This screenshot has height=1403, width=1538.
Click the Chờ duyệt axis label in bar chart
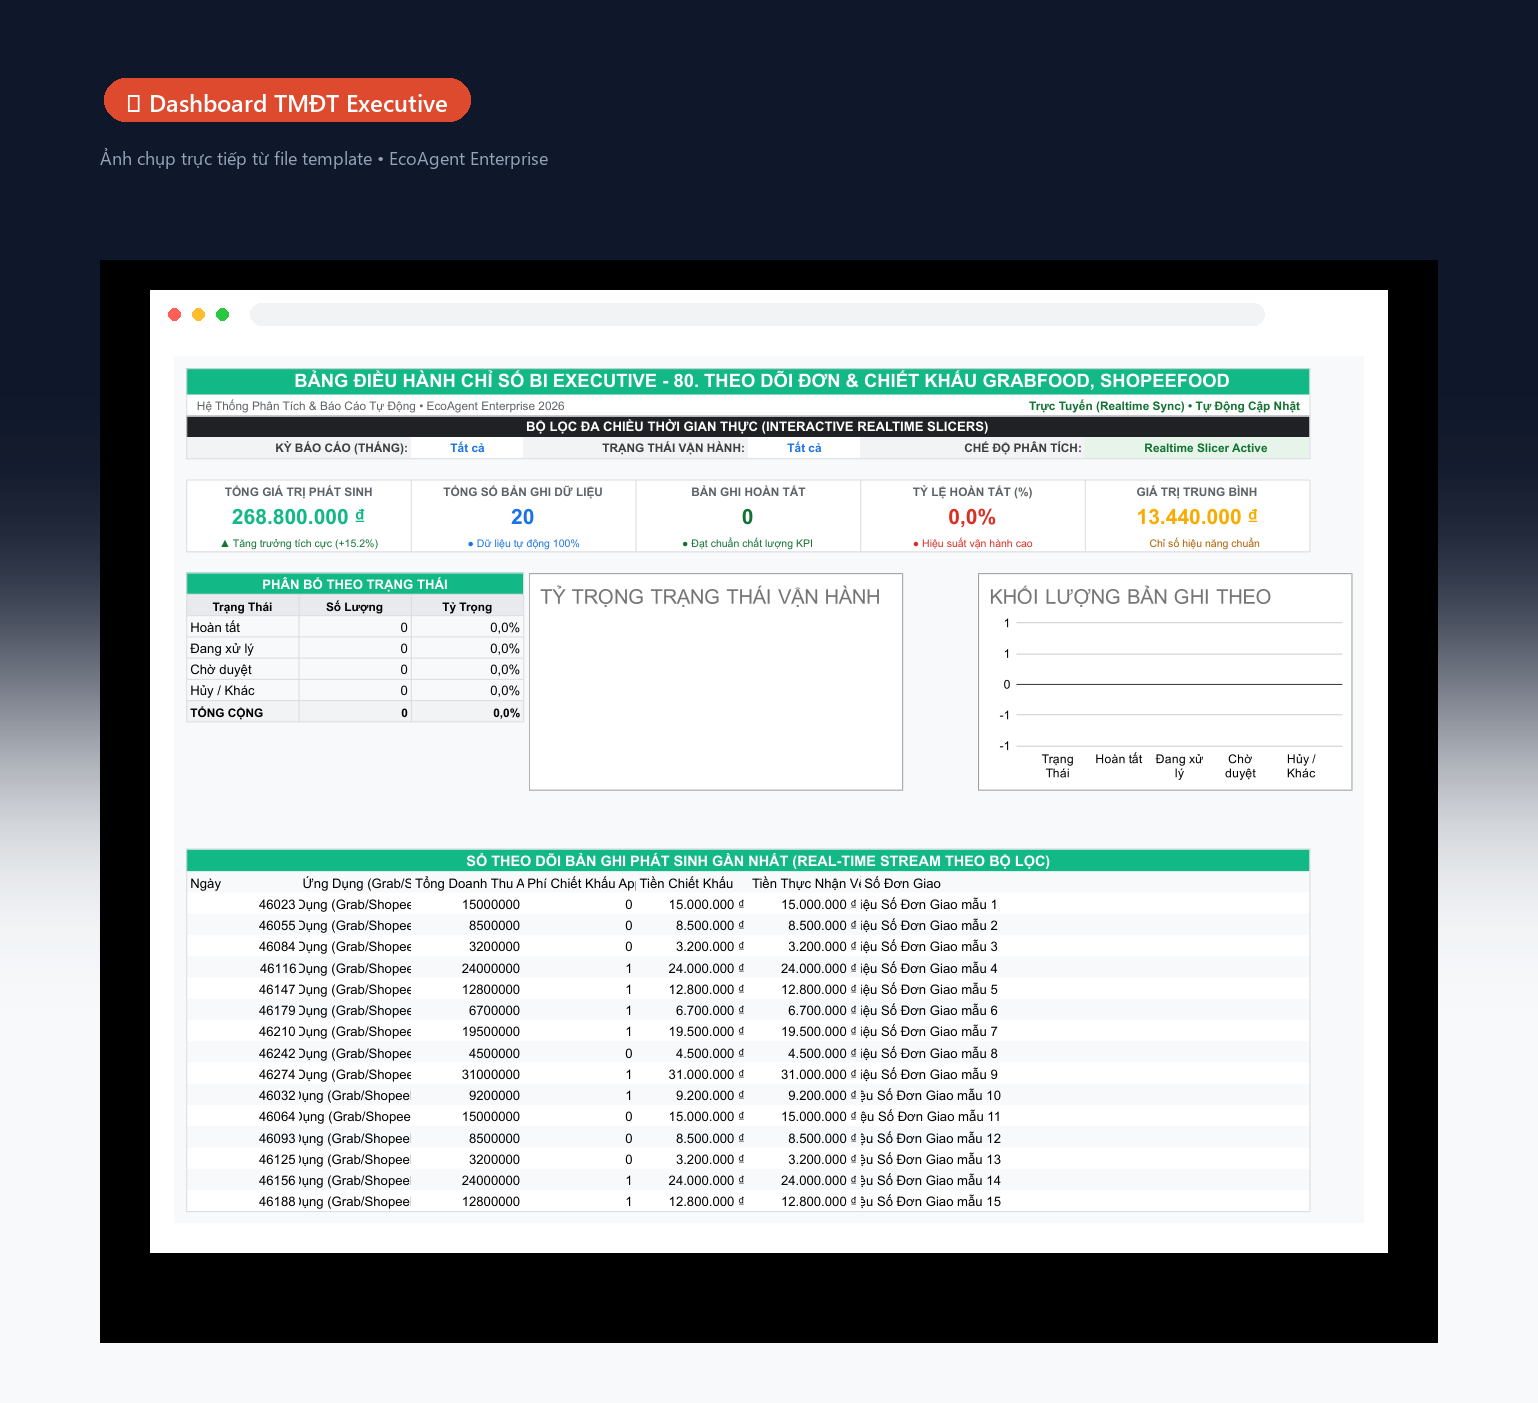[1240, 766]
